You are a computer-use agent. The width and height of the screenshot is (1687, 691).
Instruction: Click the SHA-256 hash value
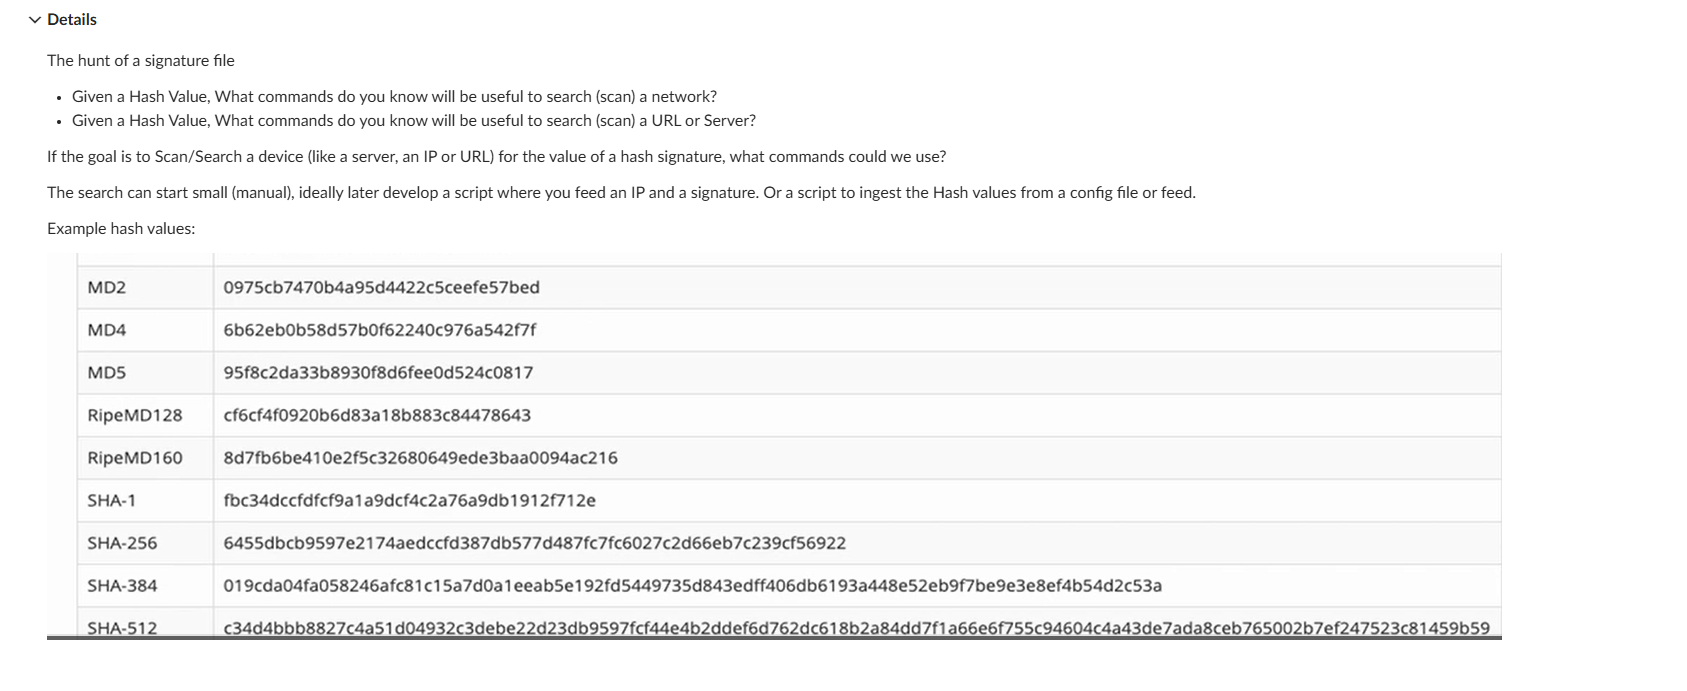(x=534, y=543)
